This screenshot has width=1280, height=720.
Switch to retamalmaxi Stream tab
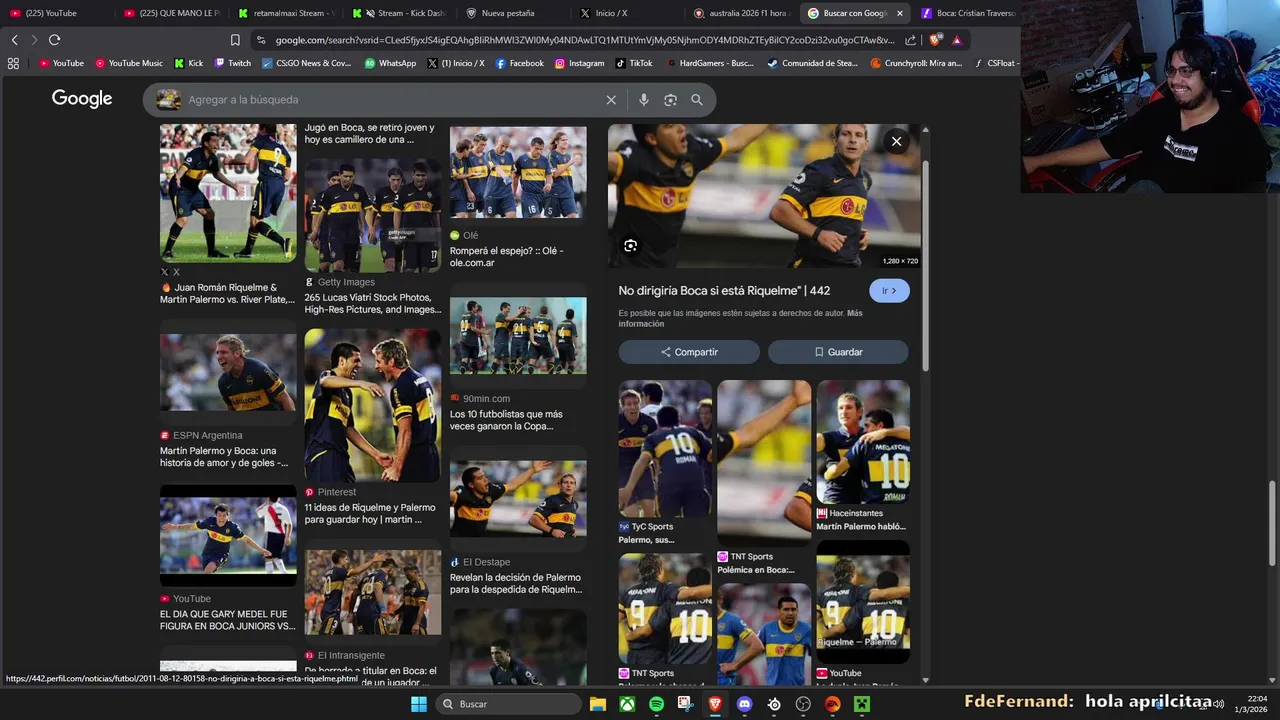[x=285, y=13]
